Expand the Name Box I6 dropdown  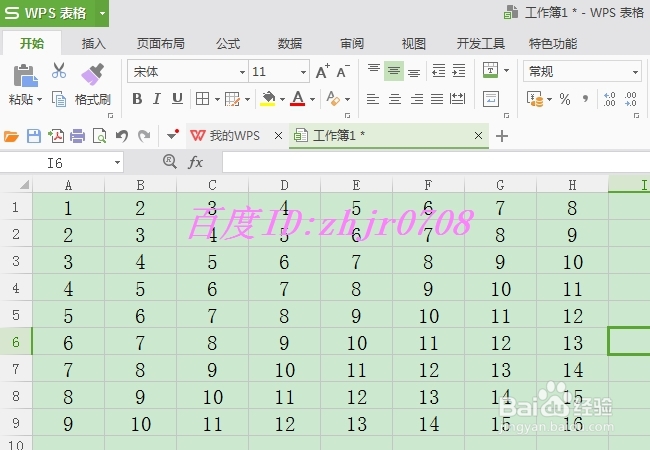(x=117, y=162)
